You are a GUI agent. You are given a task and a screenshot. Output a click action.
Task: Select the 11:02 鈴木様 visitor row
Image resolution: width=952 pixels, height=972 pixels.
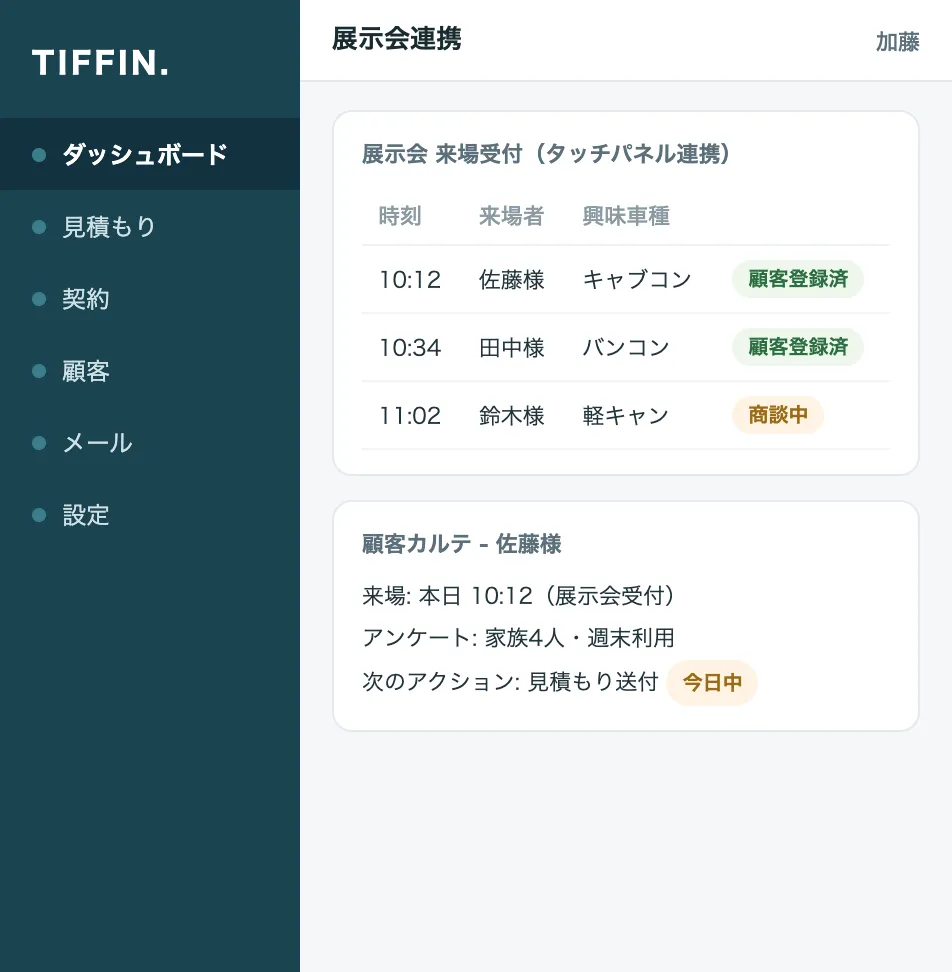pyautogui.click(x=626, y=415)
